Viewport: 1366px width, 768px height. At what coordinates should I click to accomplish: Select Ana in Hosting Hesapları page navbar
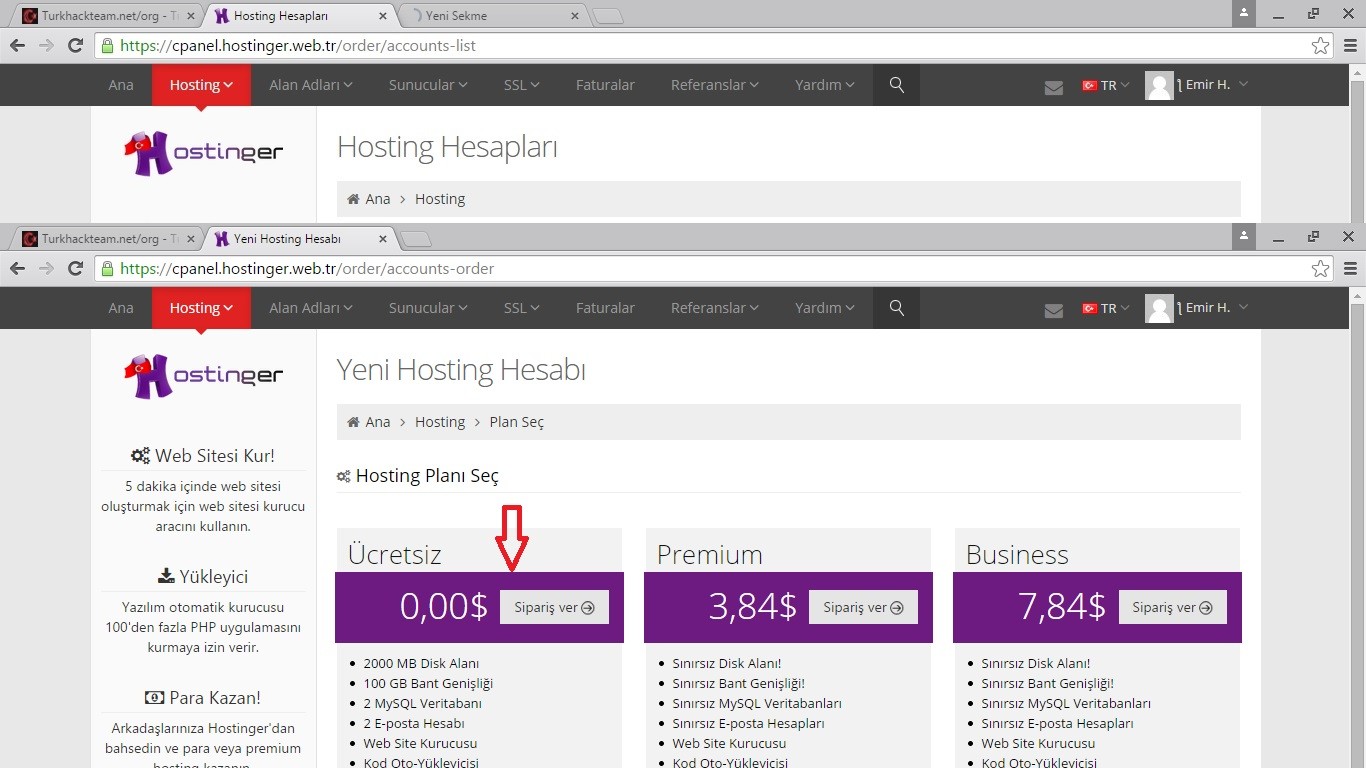[x=121, y=85]
